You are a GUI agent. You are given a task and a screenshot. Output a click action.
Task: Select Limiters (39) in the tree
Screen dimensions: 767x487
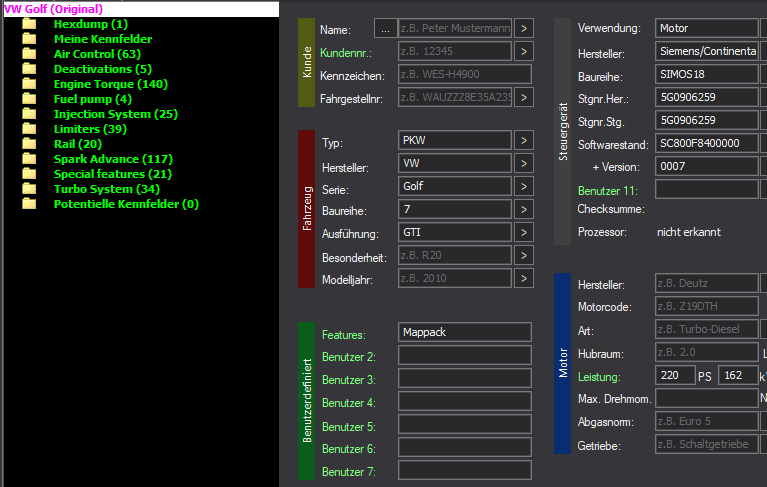[90, 129]
